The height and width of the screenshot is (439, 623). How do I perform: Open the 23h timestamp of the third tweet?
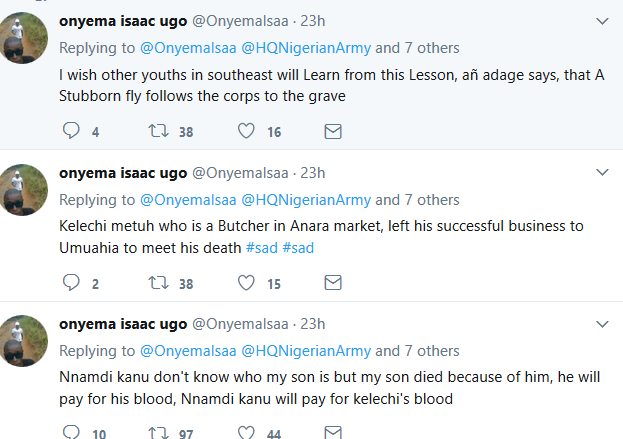[313, 324]
